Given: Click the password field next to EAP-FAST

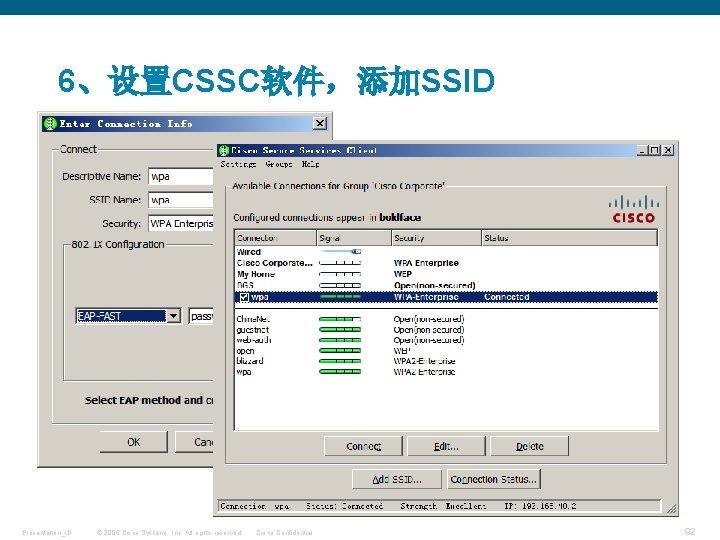Looking at the screenshot, I should tap(201, 316).
